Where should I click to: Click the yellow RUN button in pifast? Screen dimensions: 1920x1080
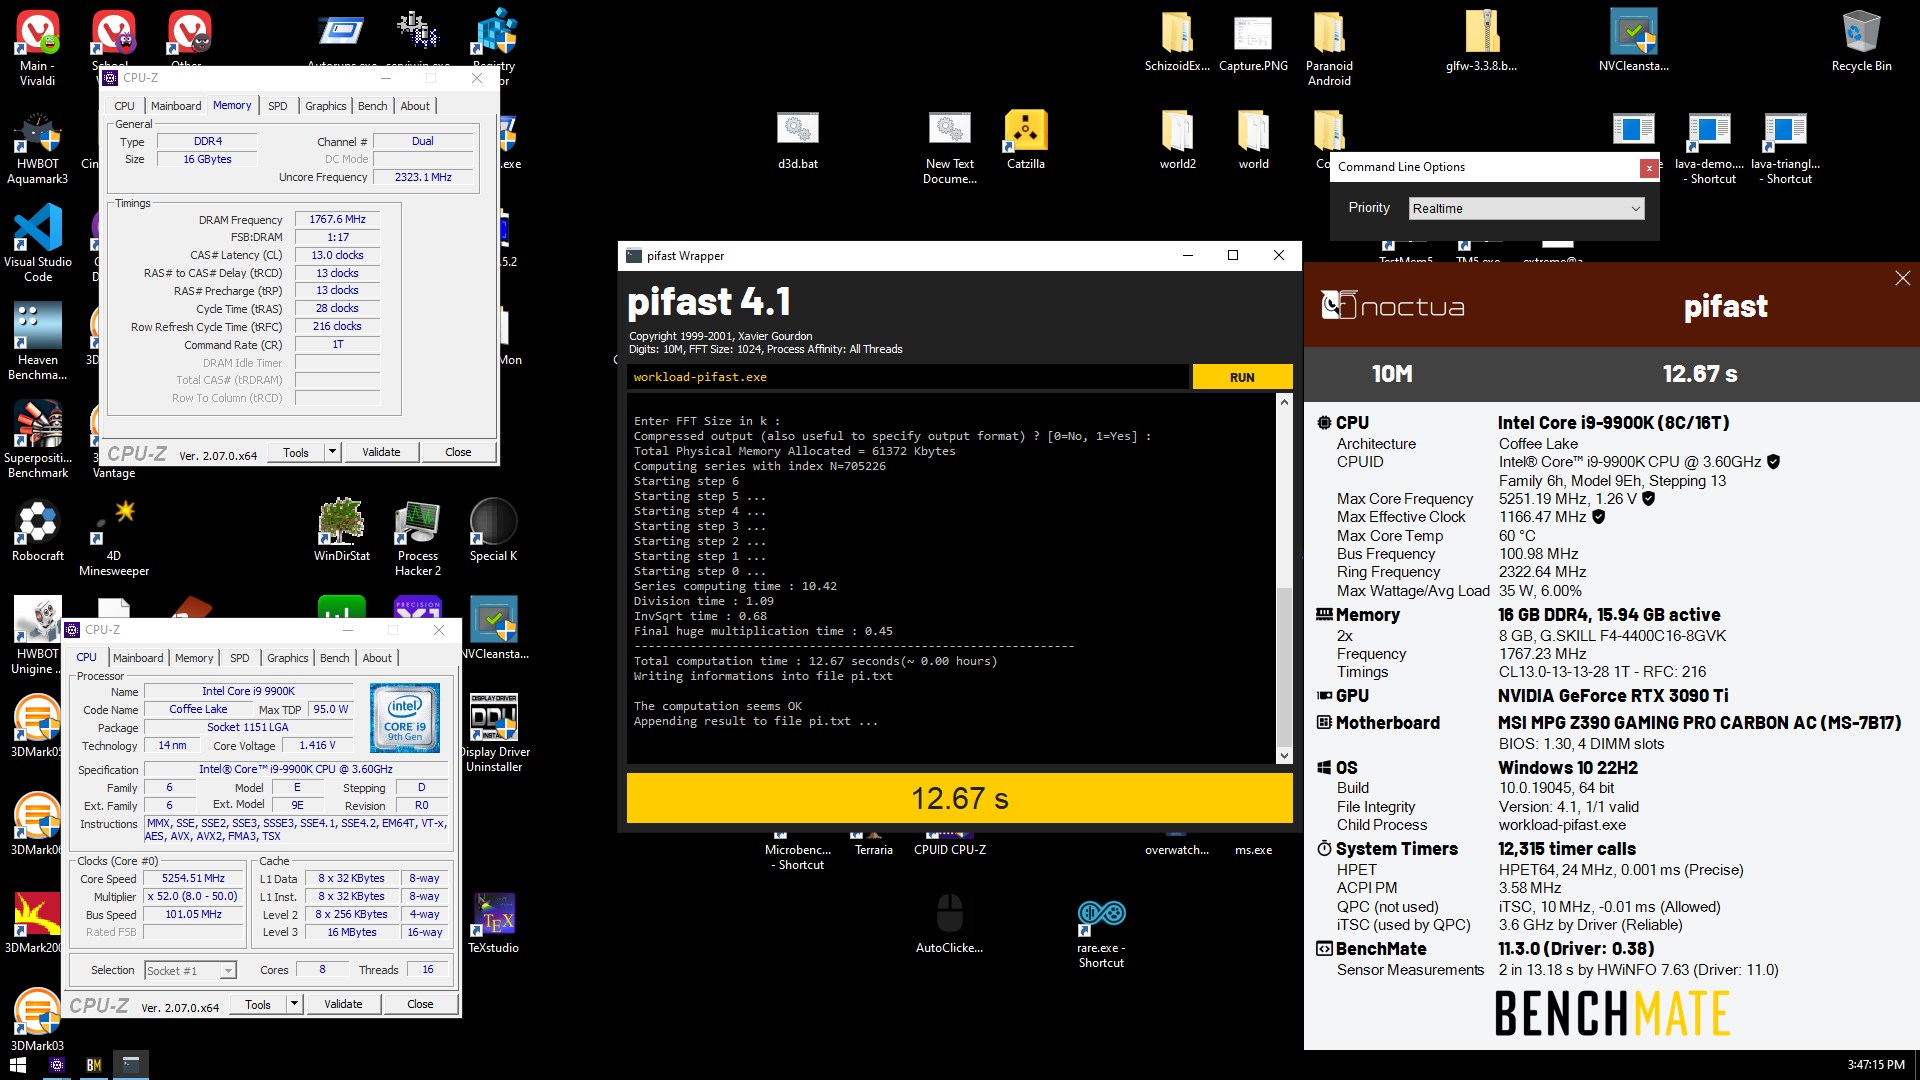point(1242,377)
